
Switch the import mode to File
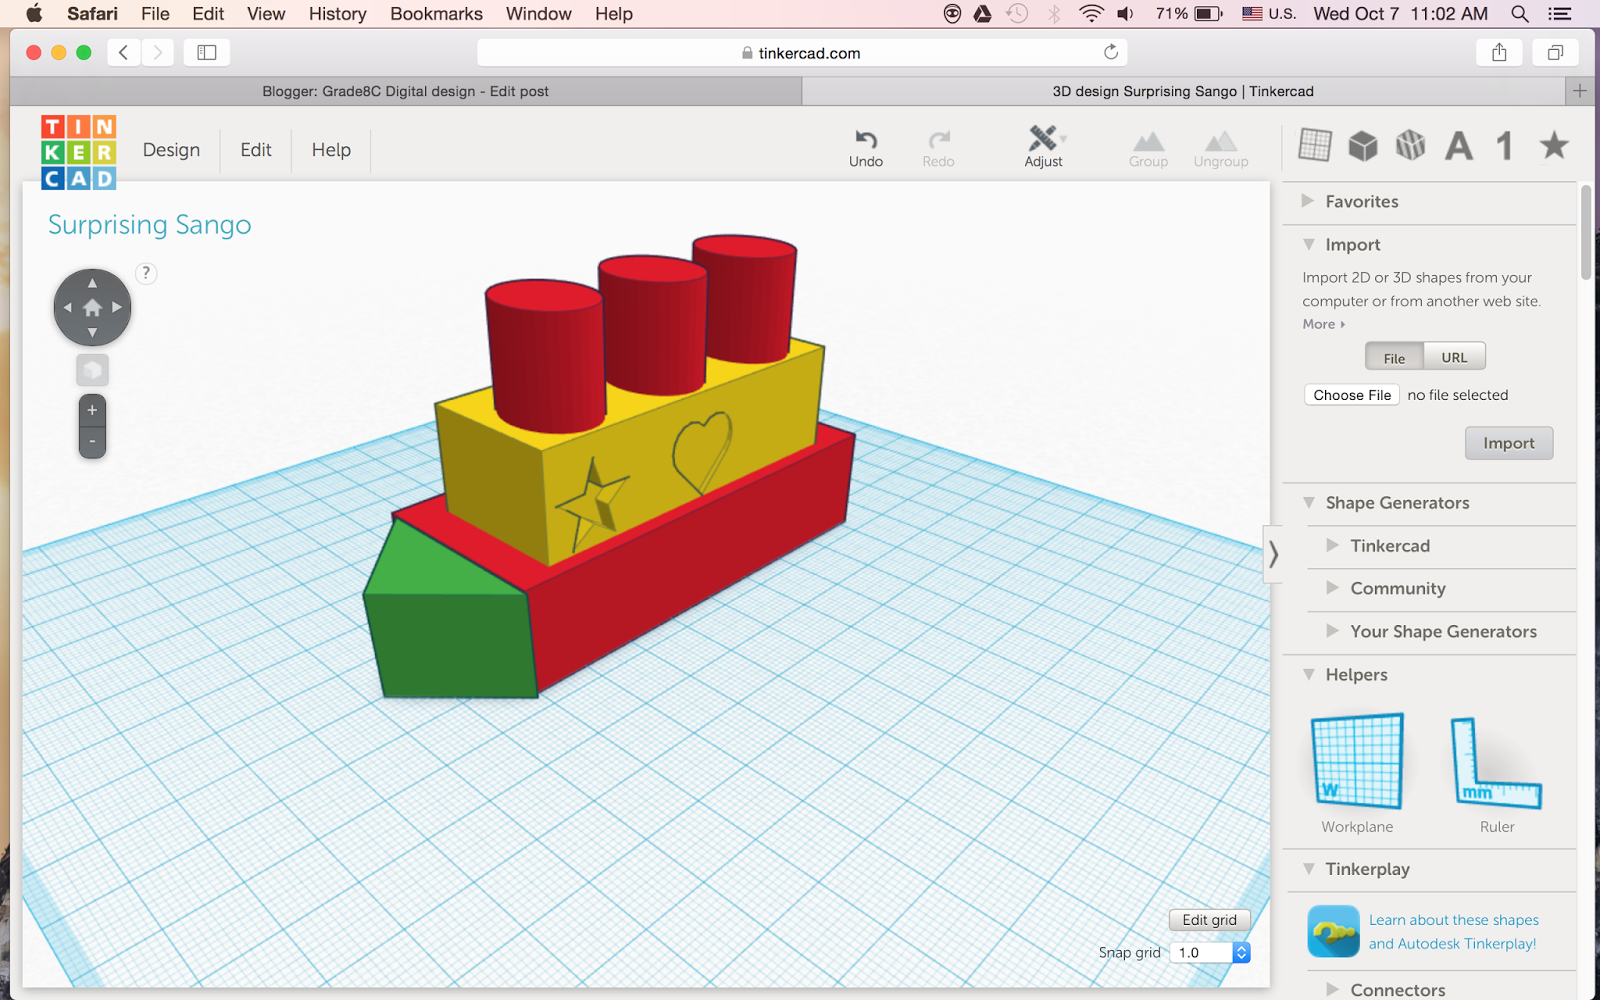(x=1394, y=356)
